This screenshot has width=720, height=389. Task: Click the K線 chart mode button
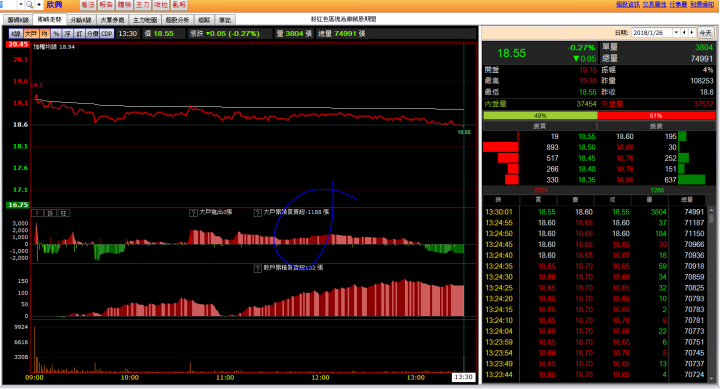click(16, 34)
